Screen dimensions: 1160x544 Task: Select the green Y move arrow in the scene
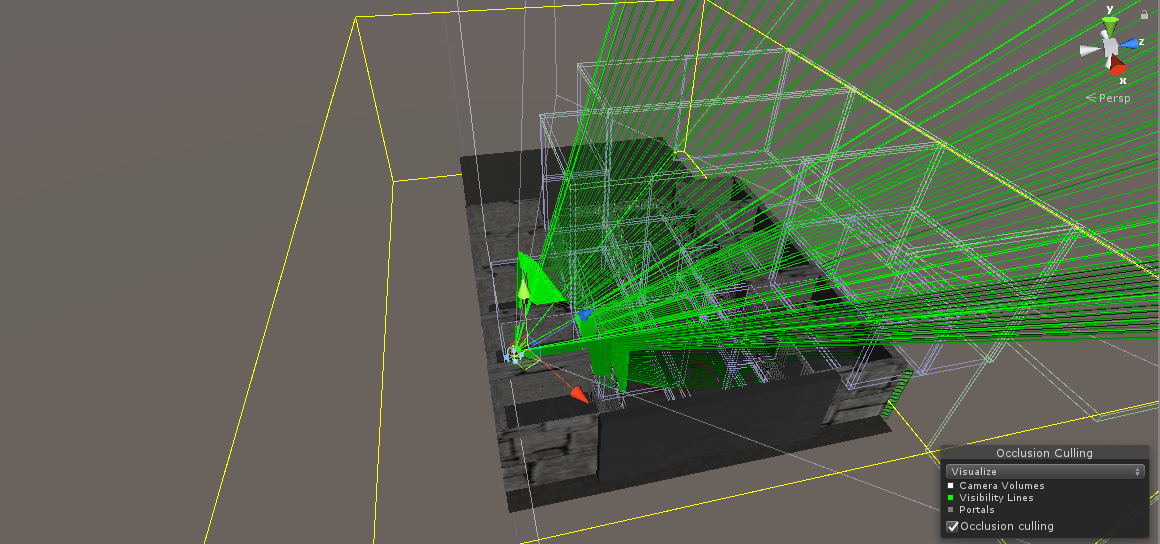click(523, 288)
